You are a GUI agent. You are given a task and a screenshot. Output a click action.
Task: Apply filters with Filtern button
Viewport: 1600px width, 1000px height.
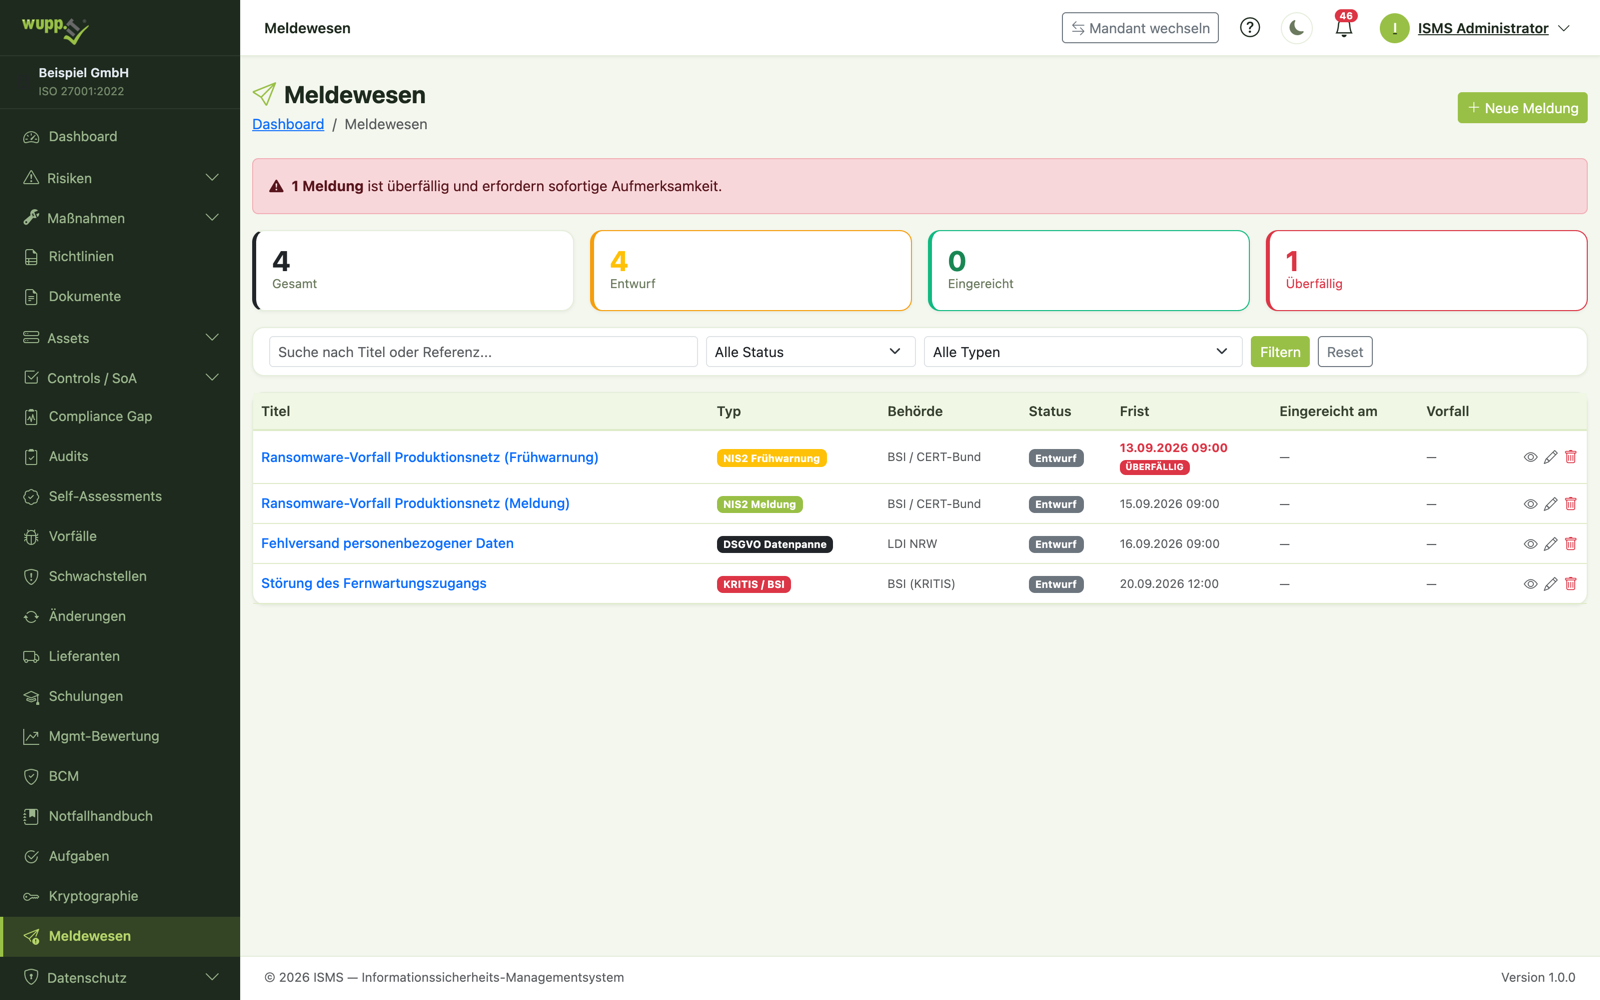(1280, 352)
